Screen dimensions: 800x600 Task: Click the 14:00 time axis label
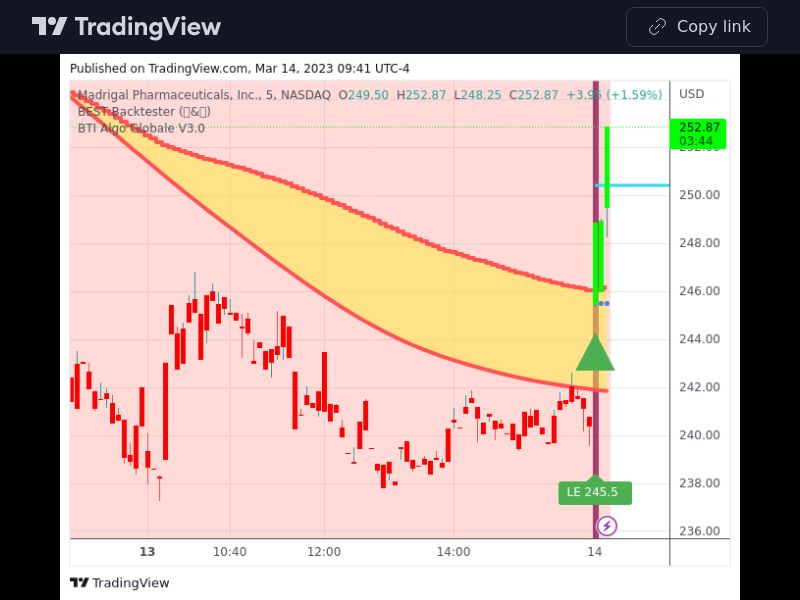click(454, 552)
